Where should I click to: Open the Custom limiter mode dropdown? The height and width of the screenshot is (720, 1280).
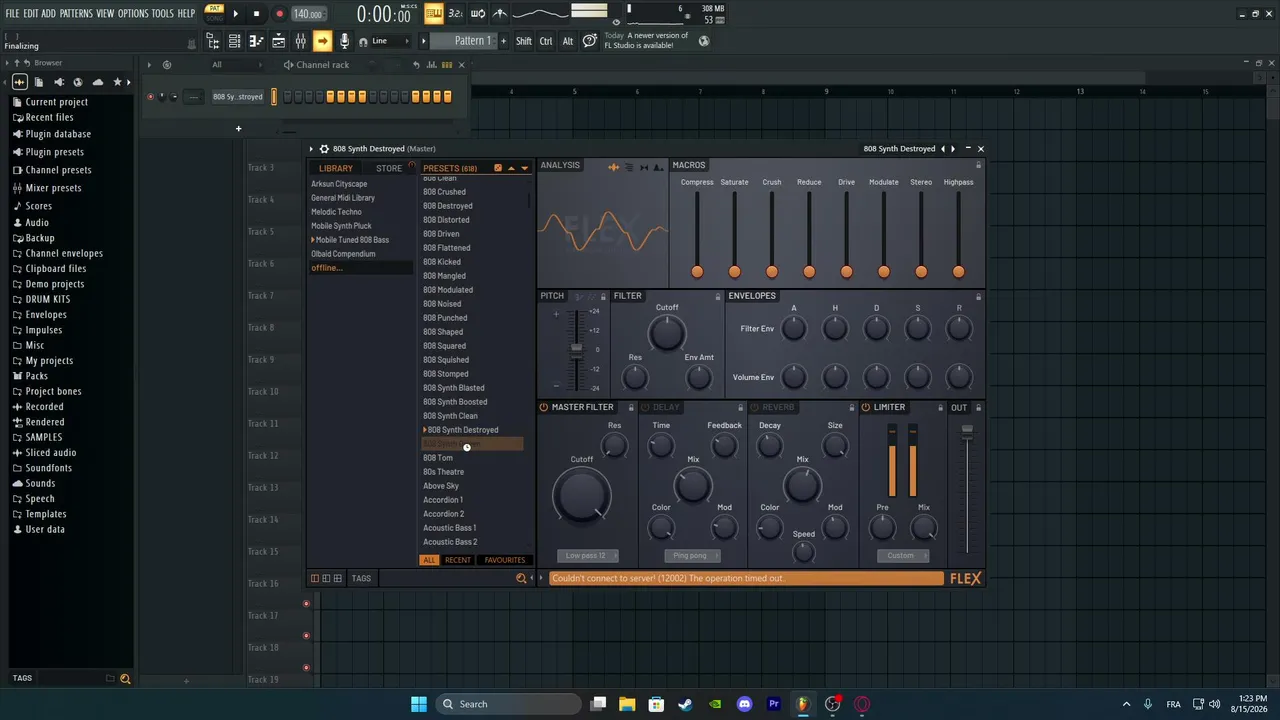pos(902,556)
